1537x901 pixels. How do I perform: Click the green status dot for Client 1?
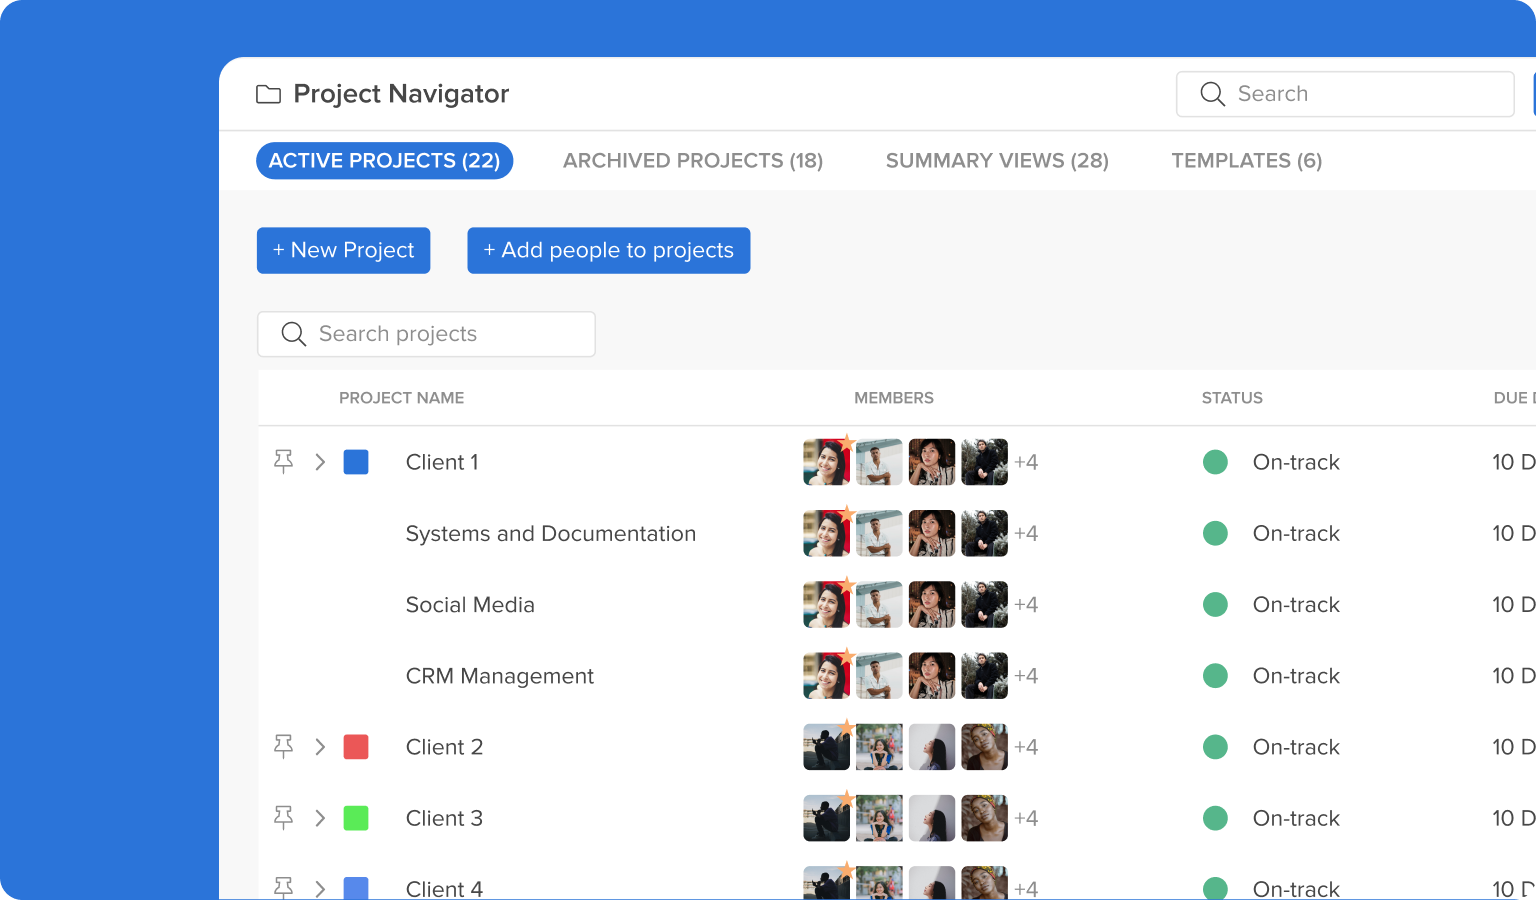pos(1215,462)
